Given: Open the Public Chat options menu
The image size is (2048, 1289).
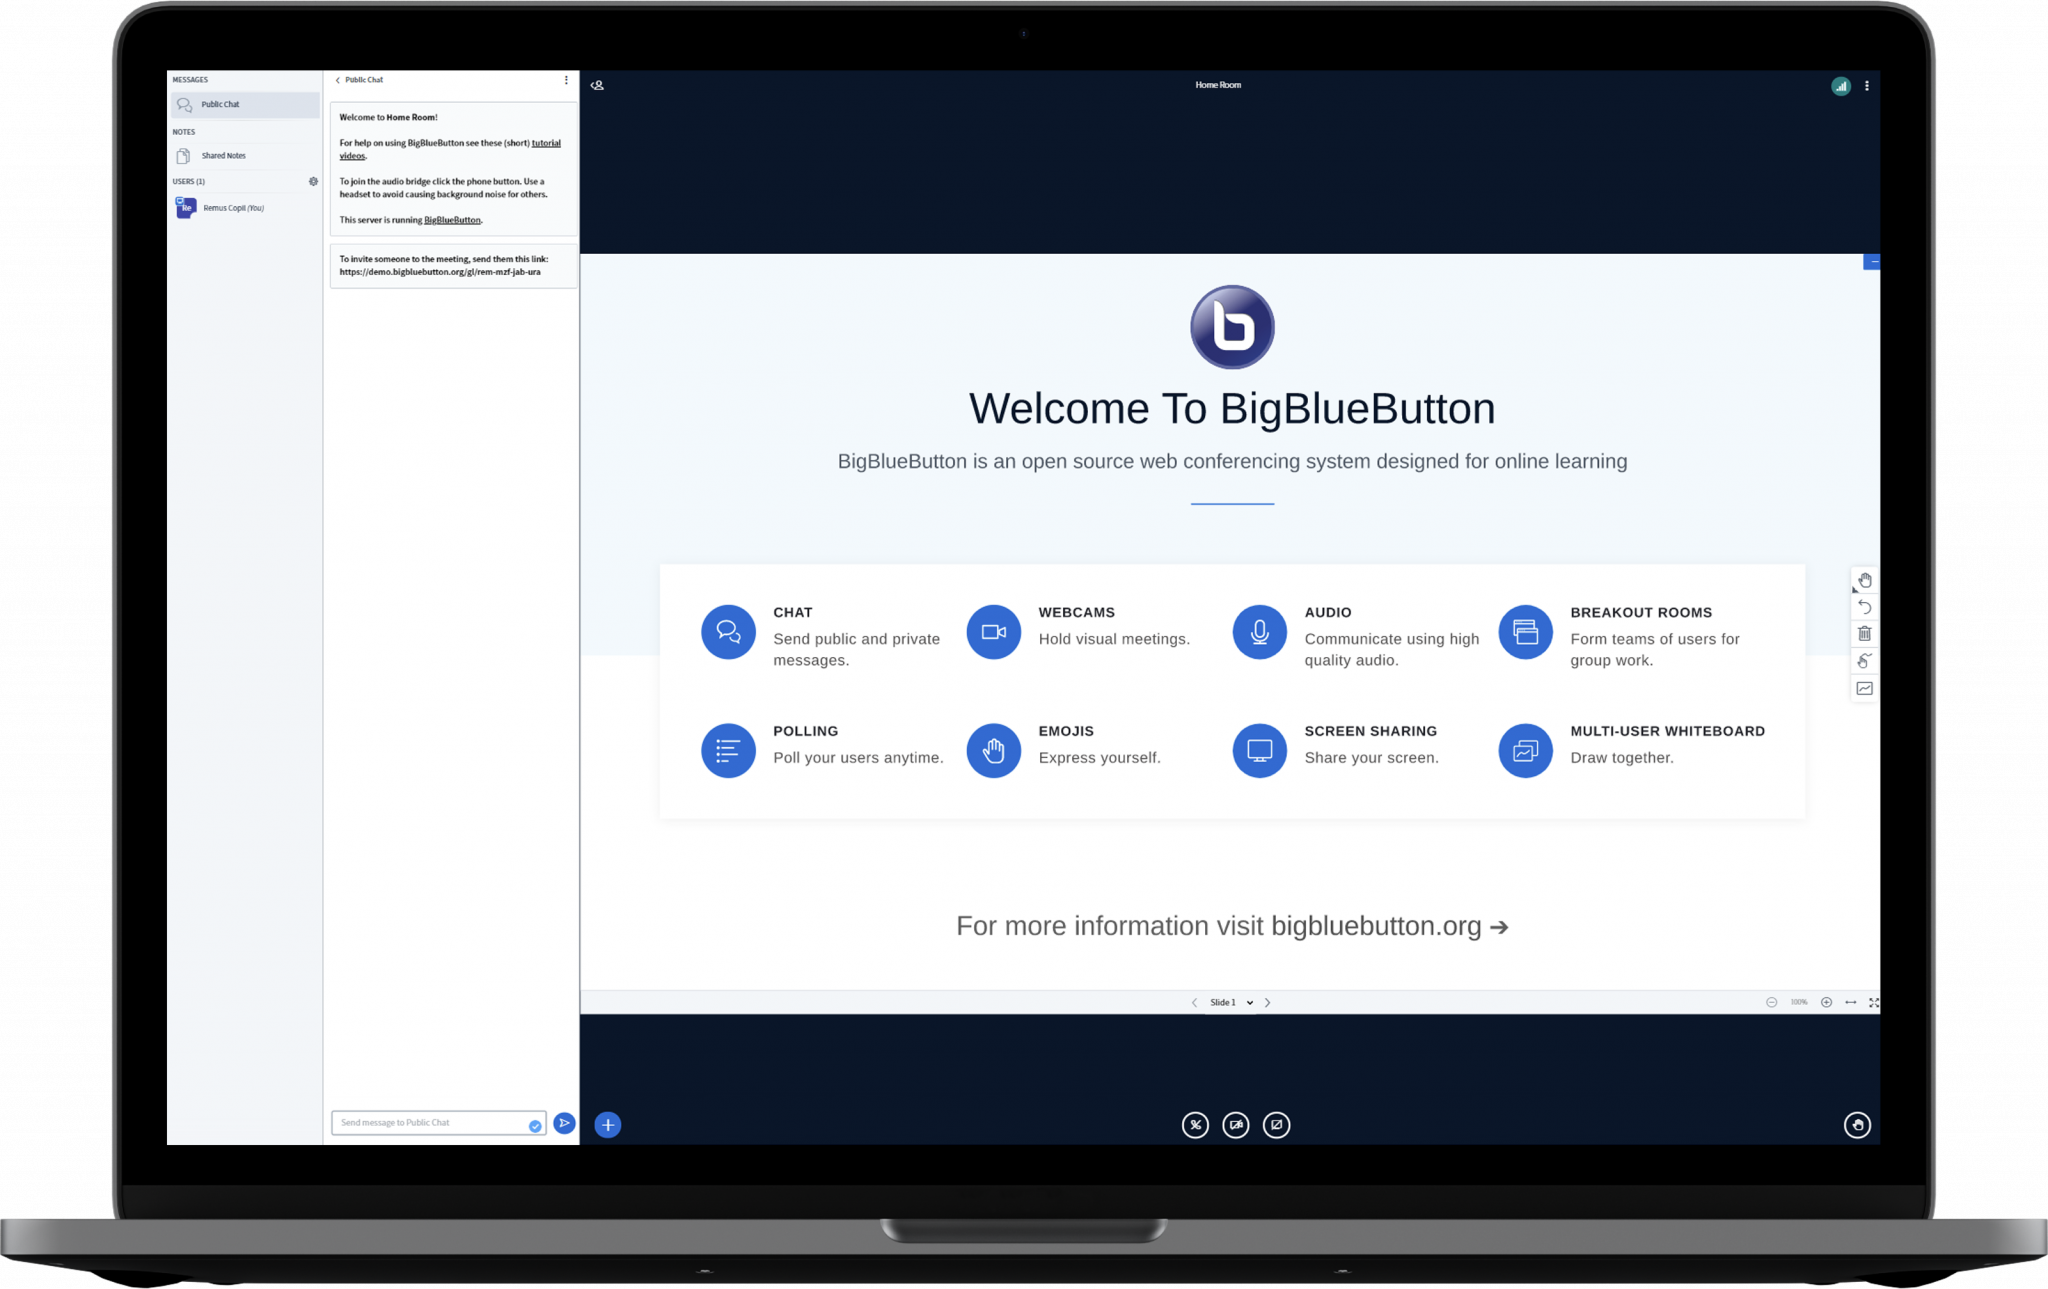Looking at the screenshot, I should [568, 80].
